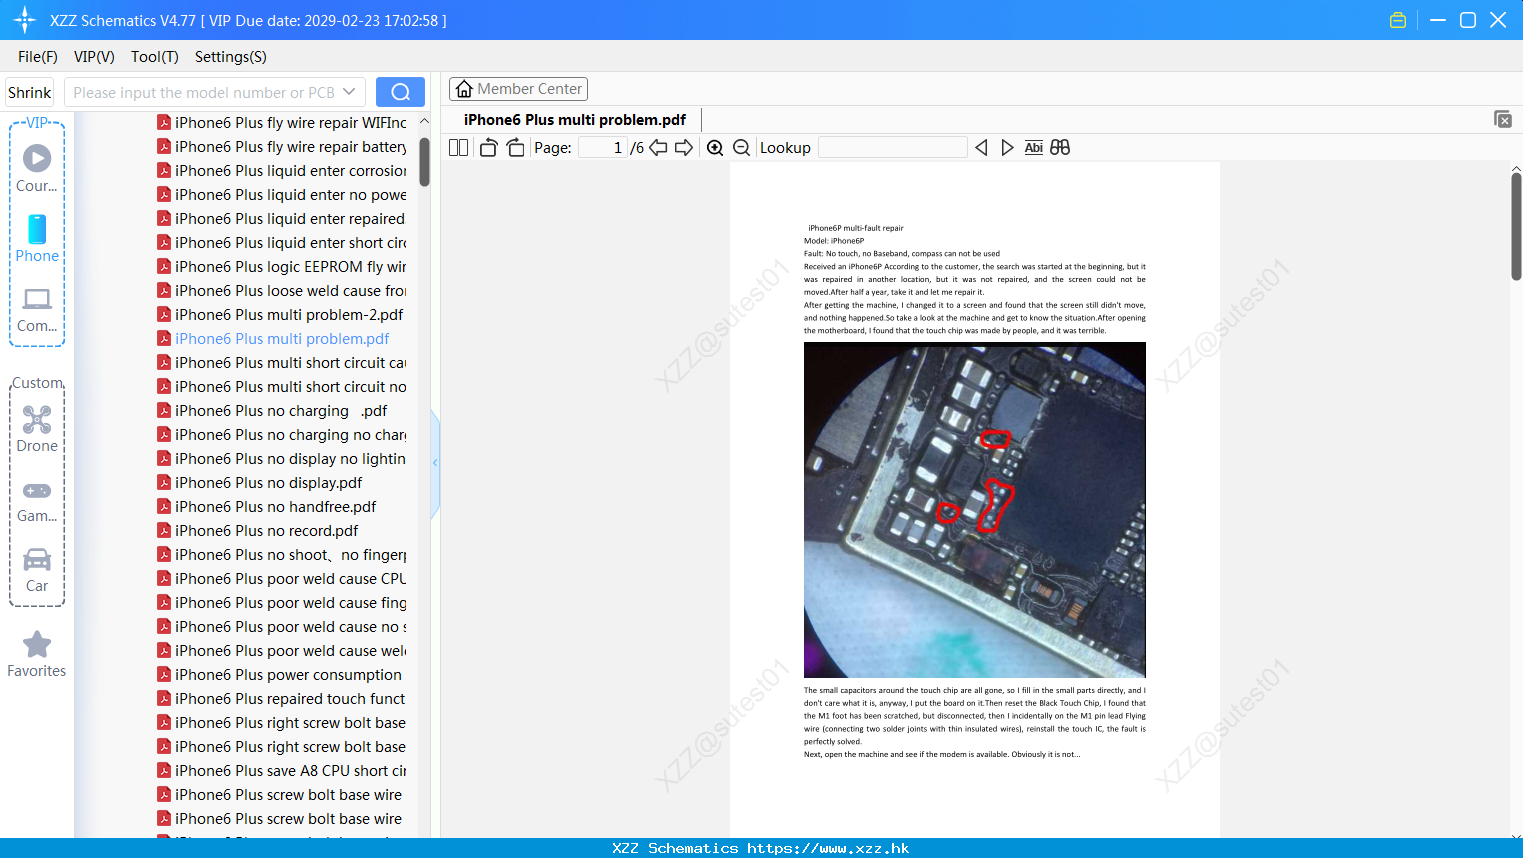Click the XZZ Schematics logo icon
Viewport: 1523px width, 858px height.
tap(25, 20)
